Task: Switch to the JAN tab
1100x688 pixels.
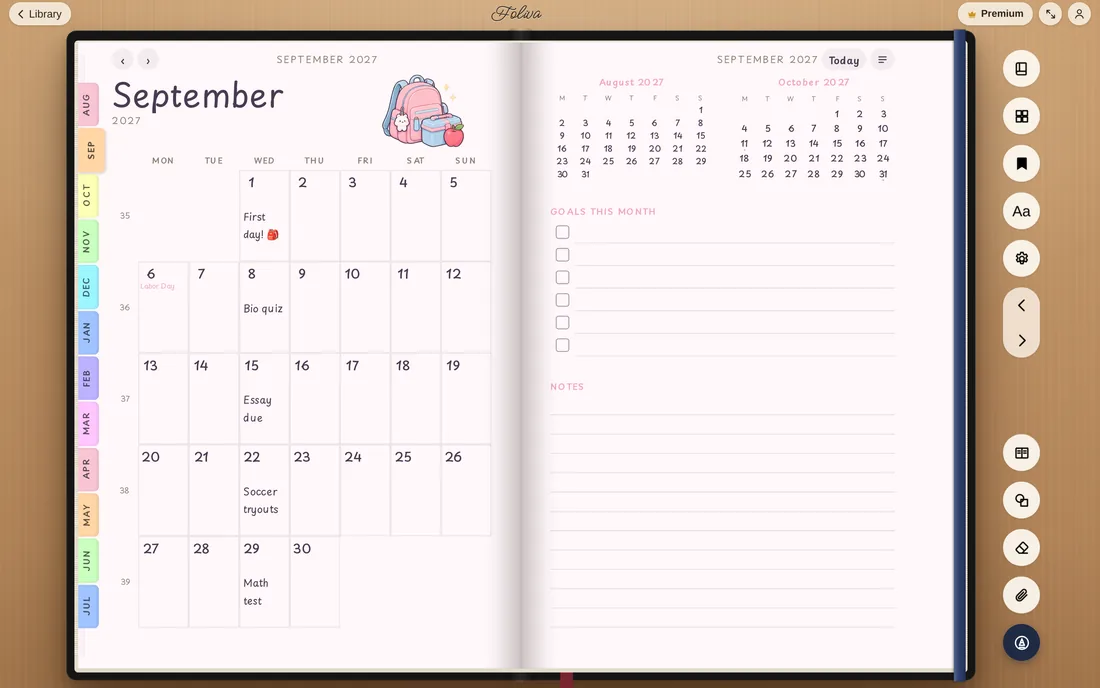Action: [87, 332]
